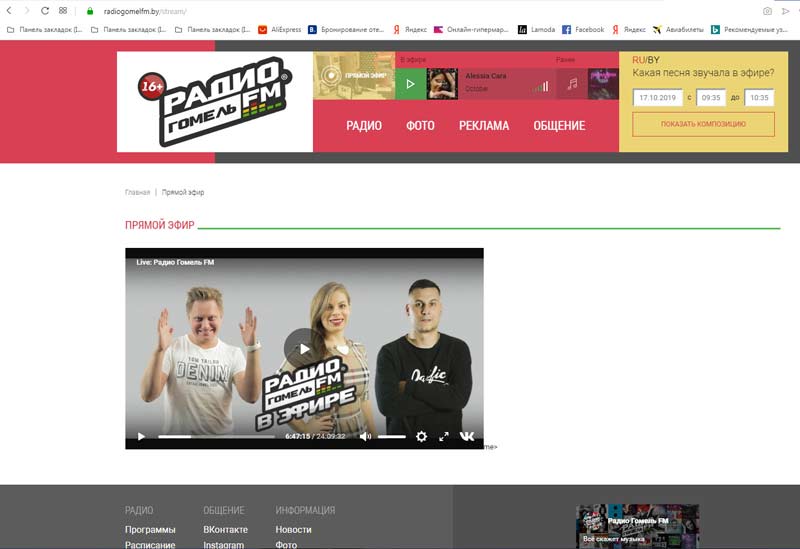The image size is (800, 549).
Task: Open the ФОТО menu
Action: coord(420,126)
